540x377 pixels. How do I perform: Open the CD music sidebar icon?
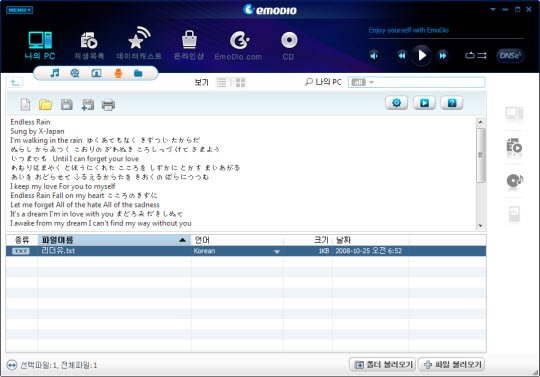(x=515, y=180)
